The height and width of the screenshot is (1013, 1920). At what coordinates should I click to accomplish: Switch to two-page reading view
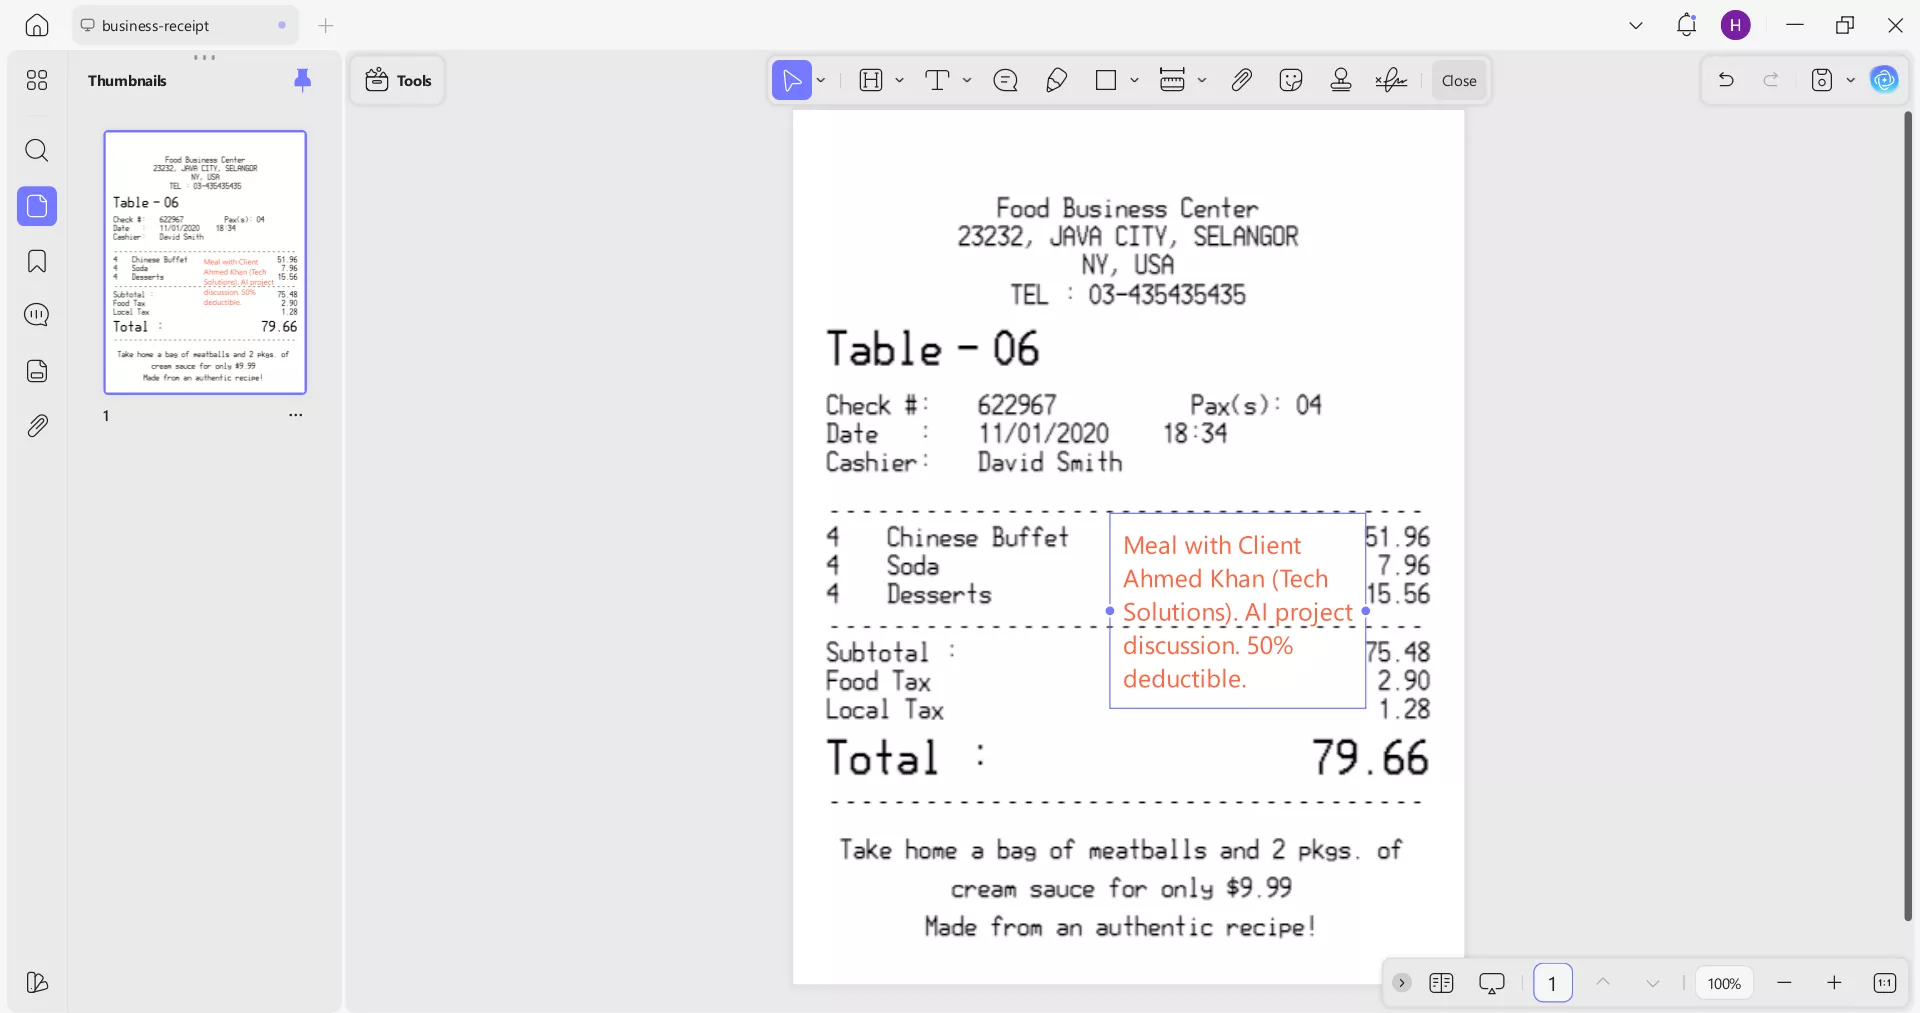[x=1441, y=983]
